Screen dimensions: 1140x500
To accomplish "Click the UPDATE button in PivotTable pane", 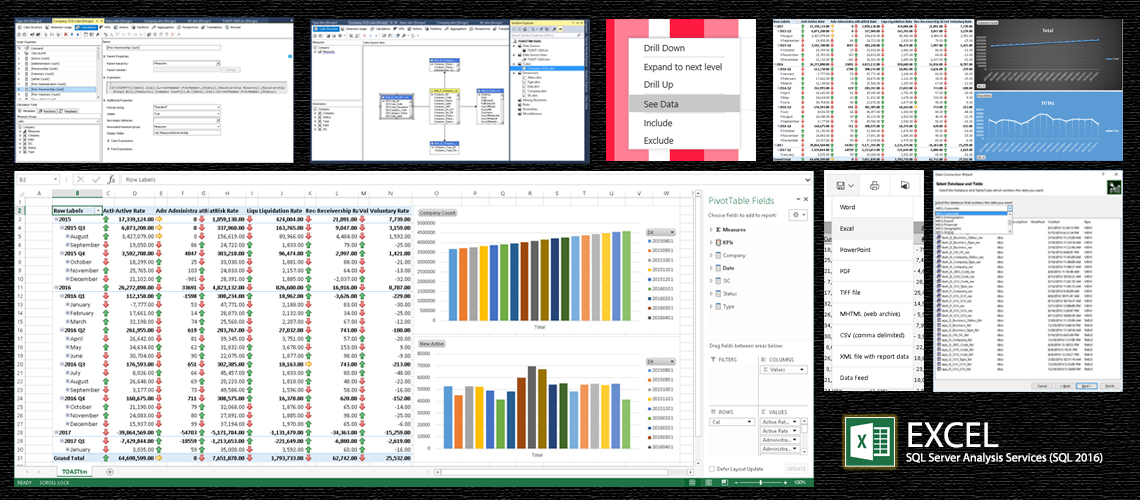I will (x=796, y=469).
